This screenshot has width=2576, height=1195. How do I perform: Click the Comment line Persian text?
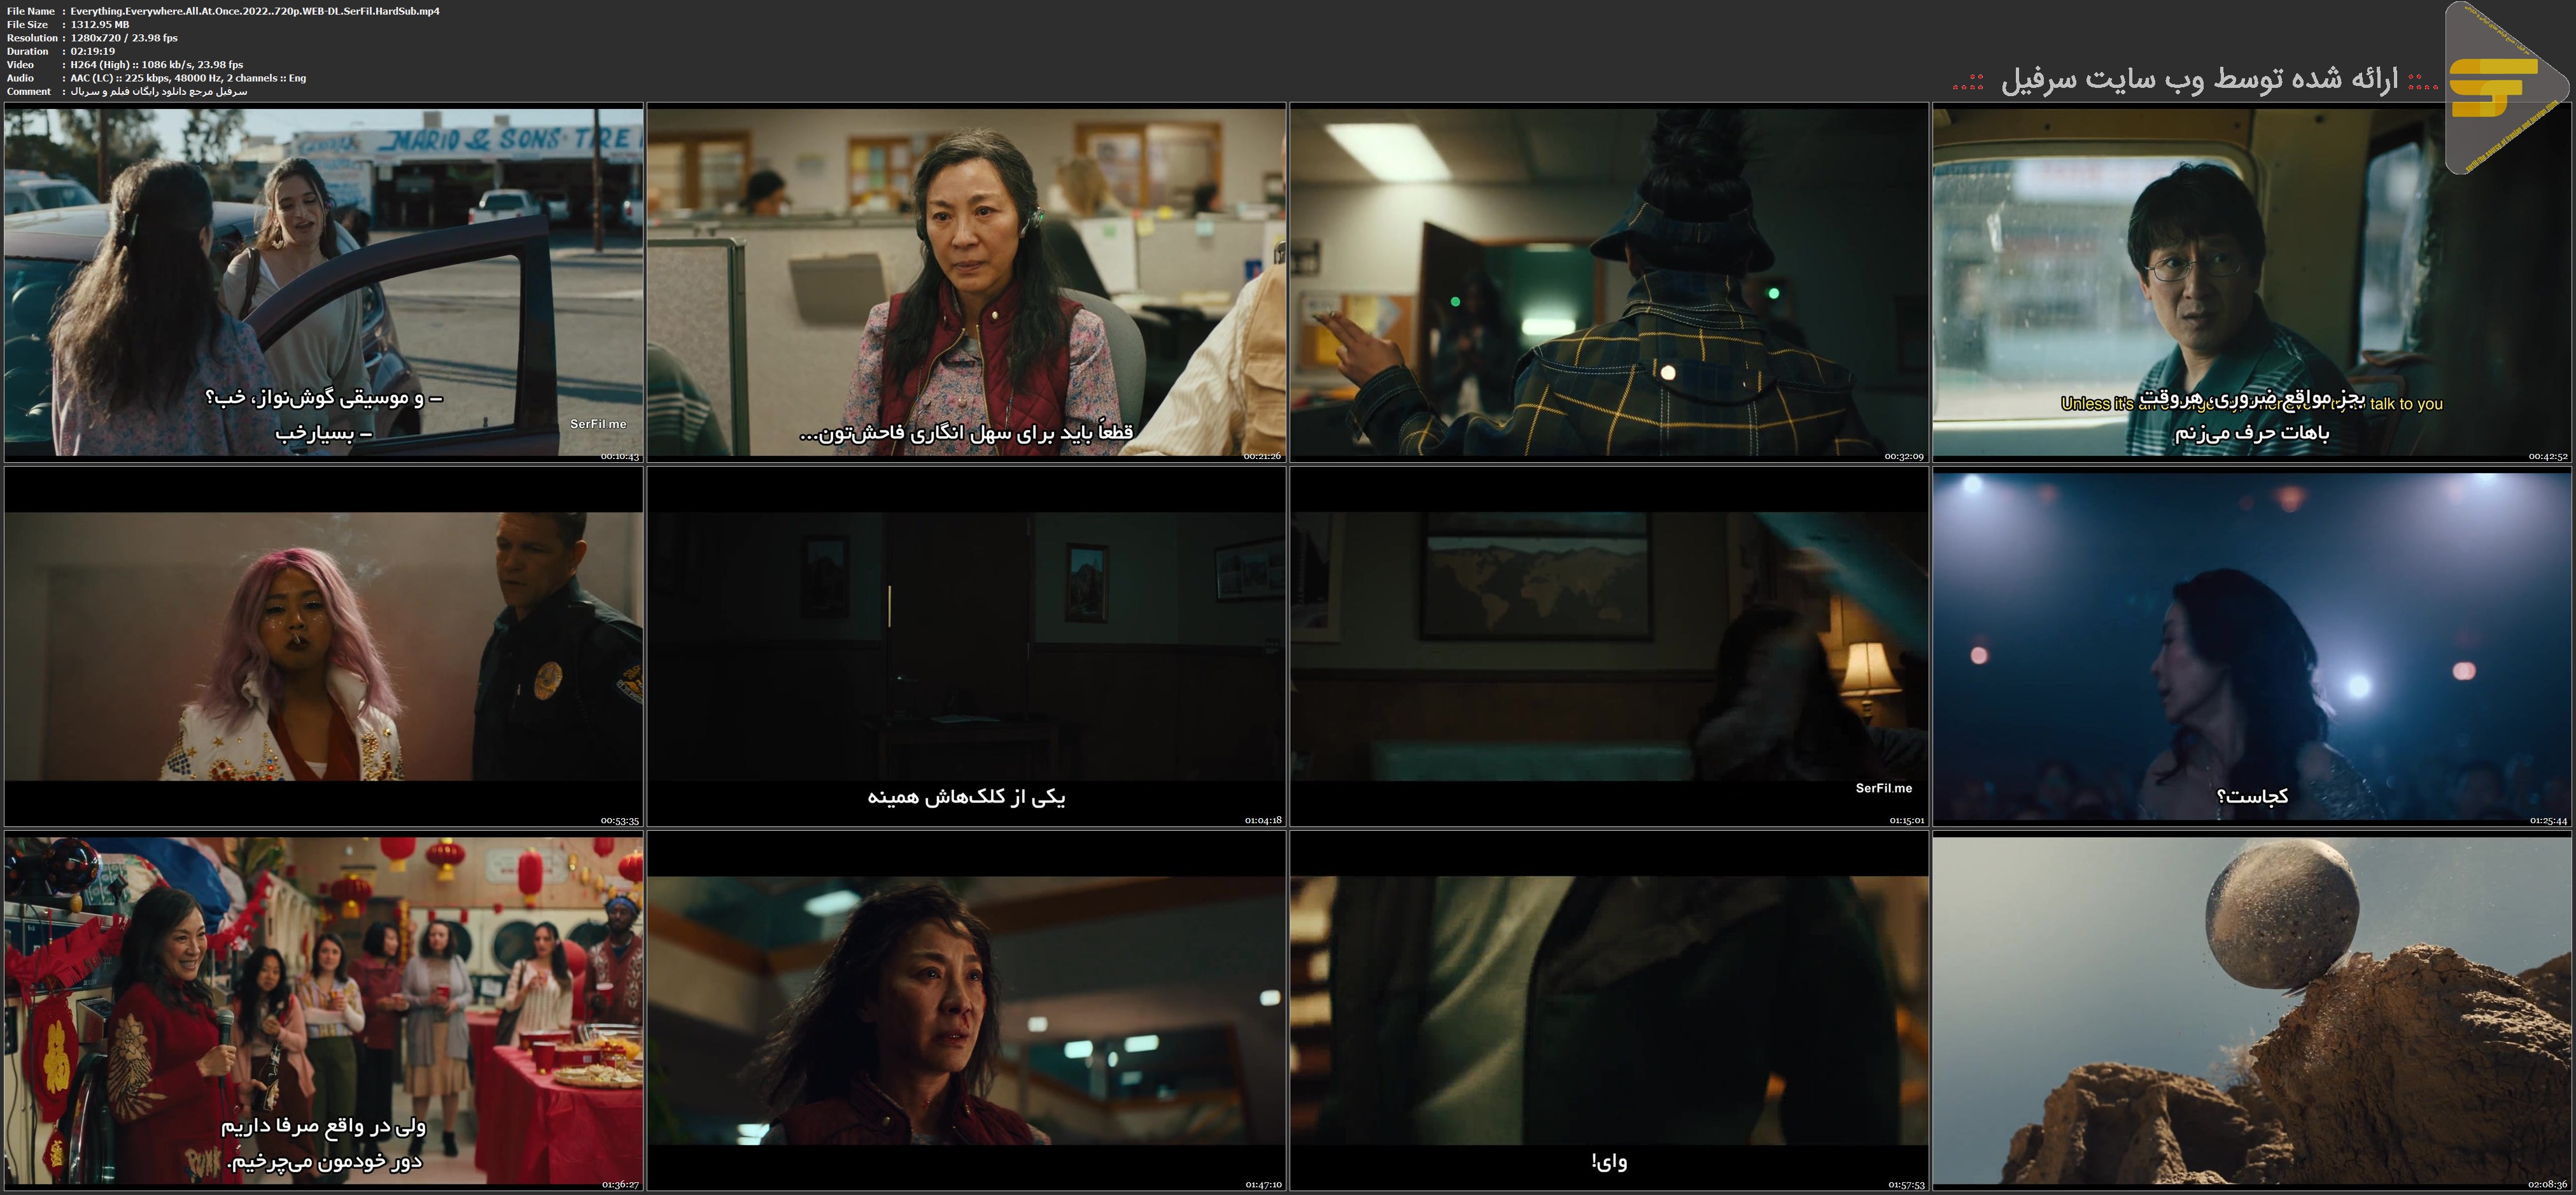pos(158,91)
